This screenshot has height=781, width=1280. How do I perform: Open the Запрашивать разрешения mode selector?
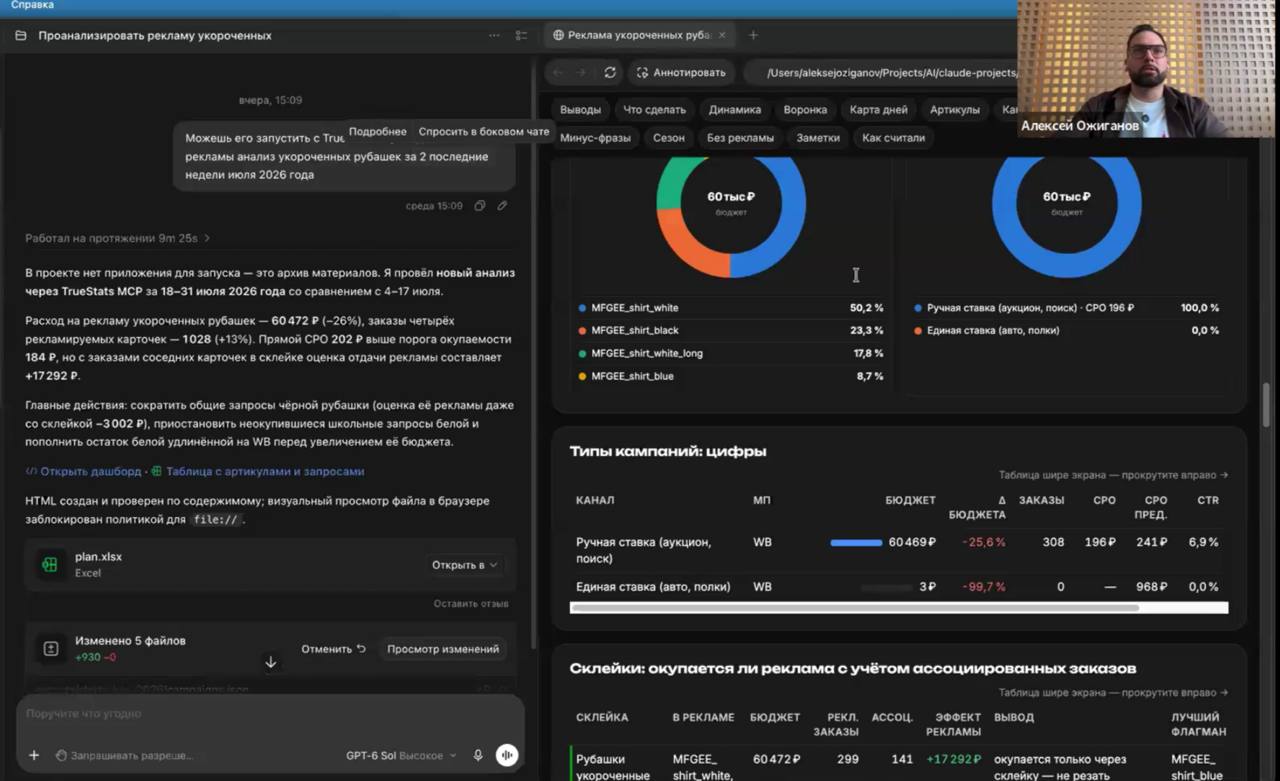click(x=124, y=756)
